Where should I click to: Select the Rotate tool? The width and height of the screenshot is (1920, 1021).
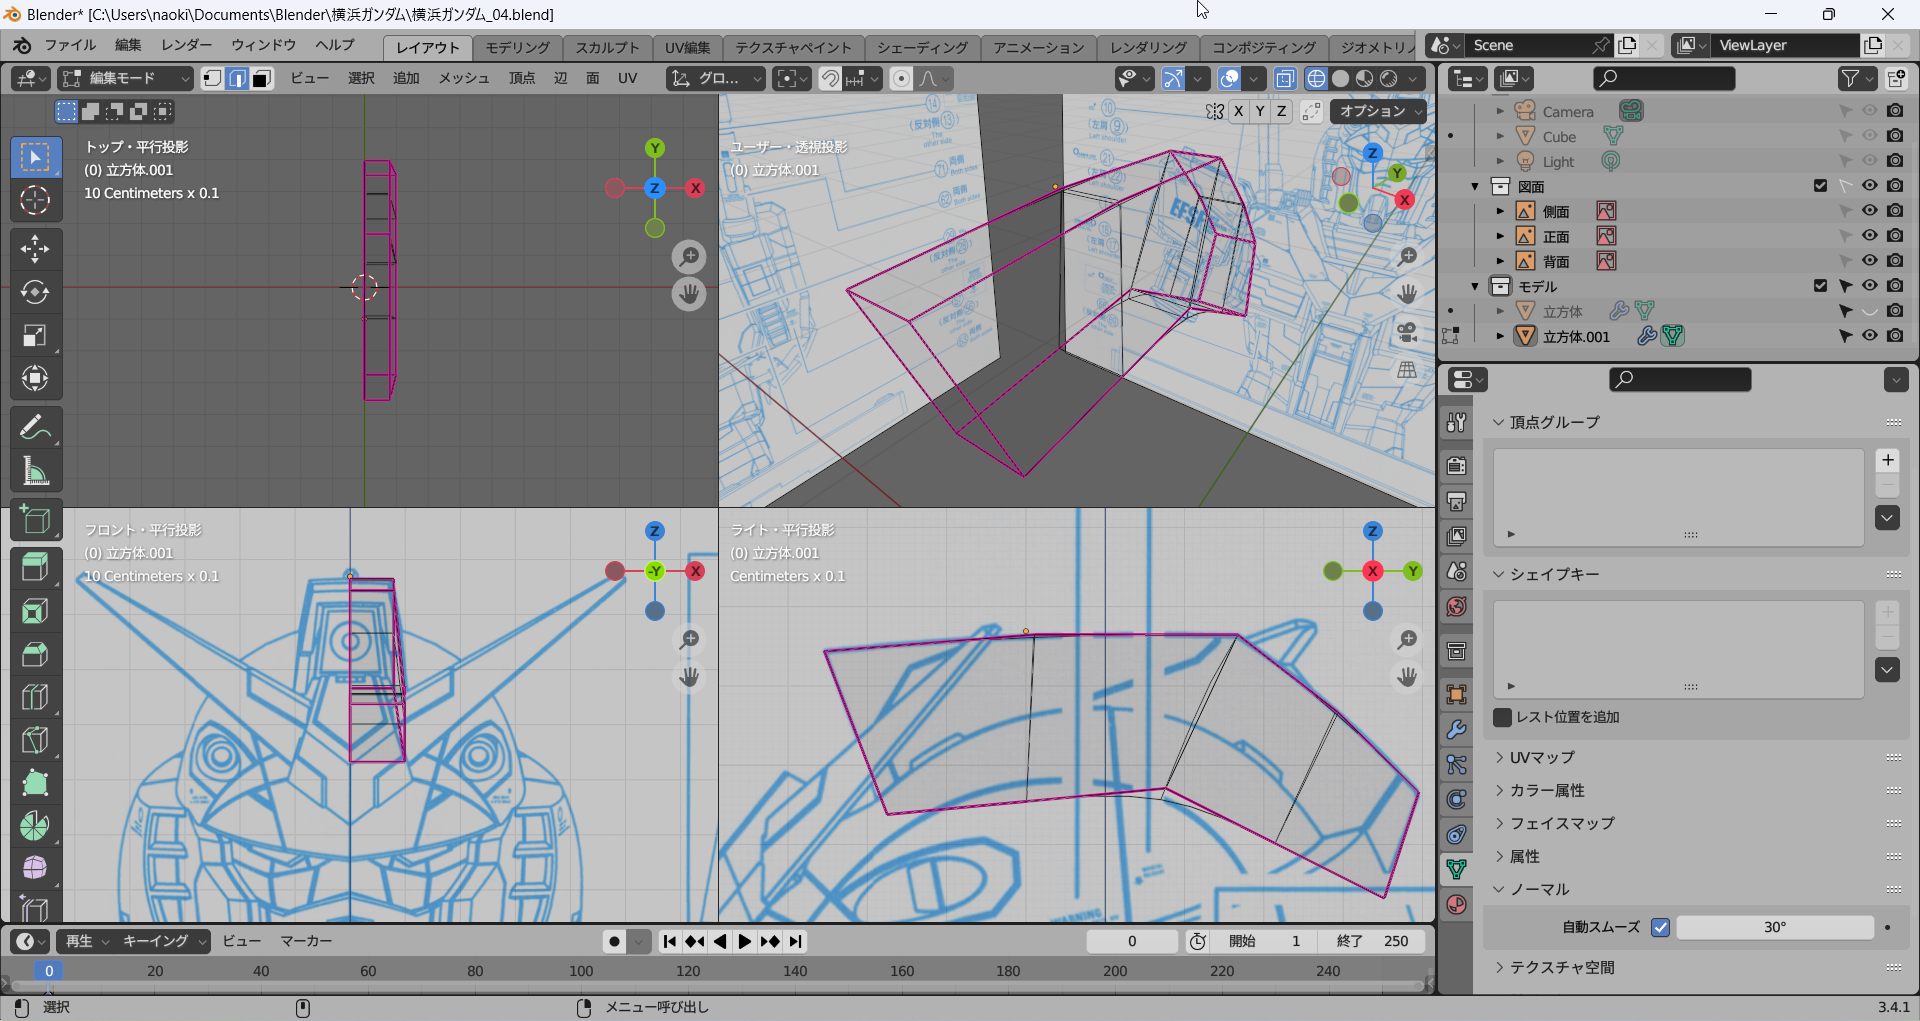point(35,292)
